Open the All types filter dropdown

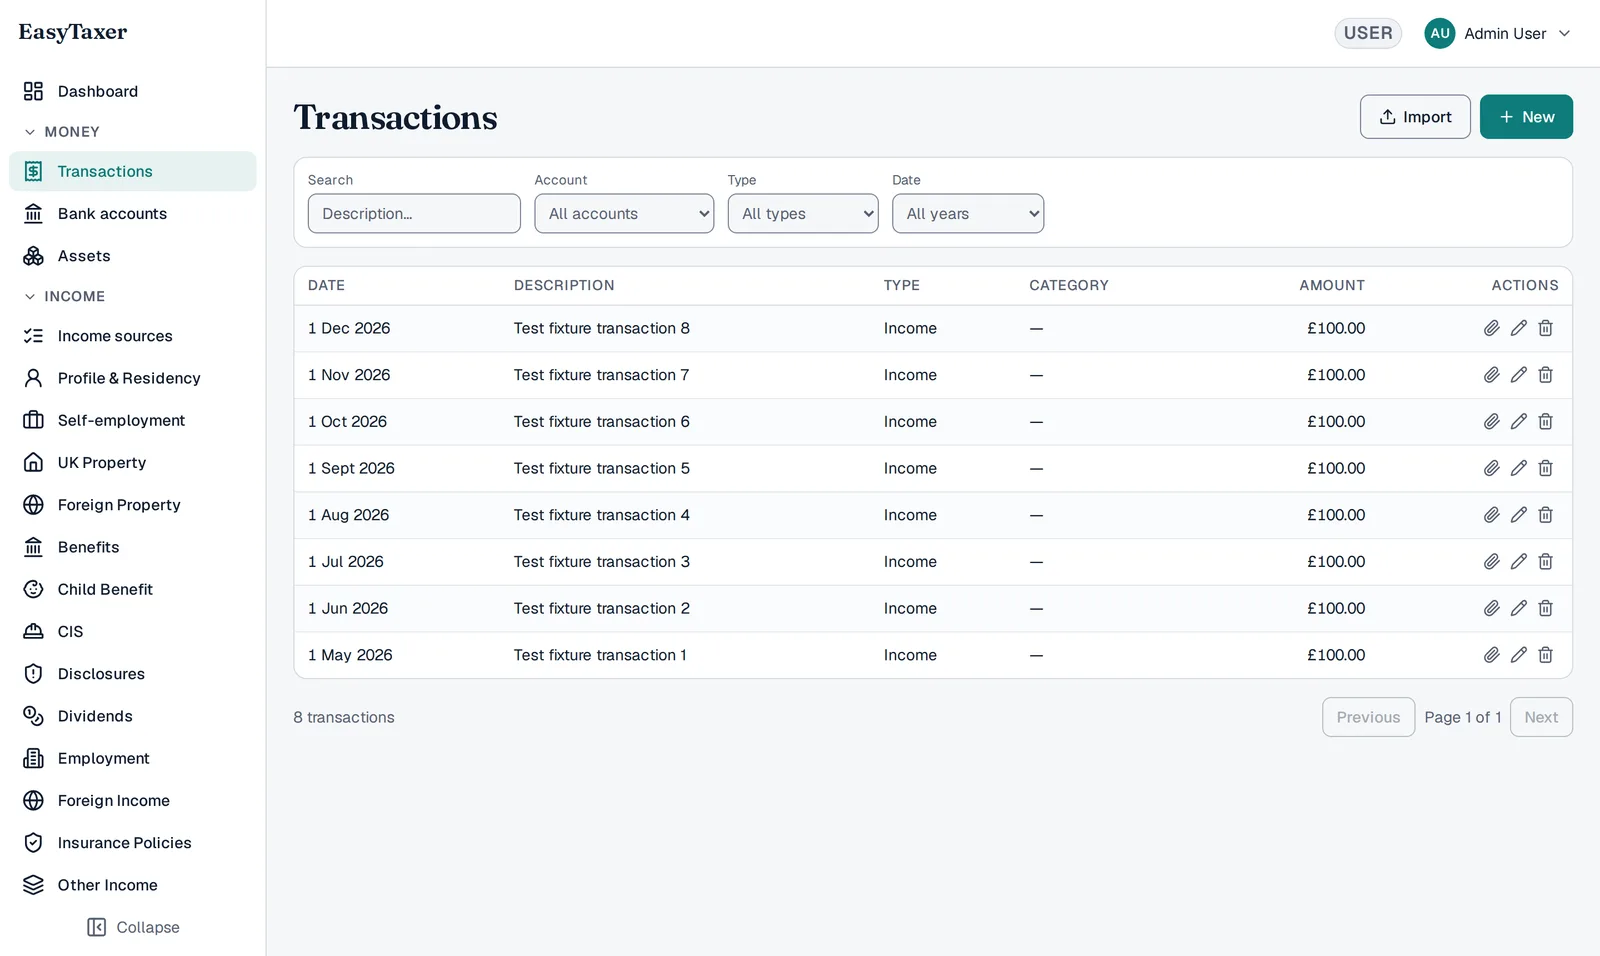(803, 214)
